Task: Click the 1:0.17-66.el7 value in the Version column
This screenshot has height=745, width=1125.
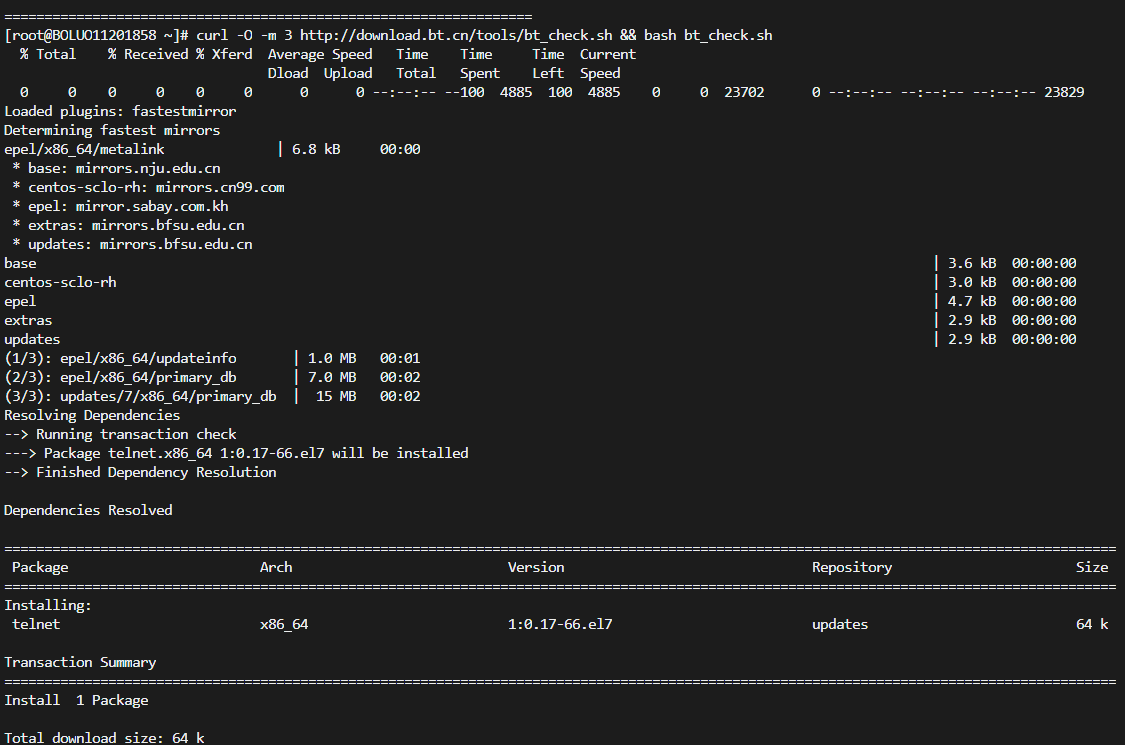Action: pyautogui.click(x=560, y=624)
